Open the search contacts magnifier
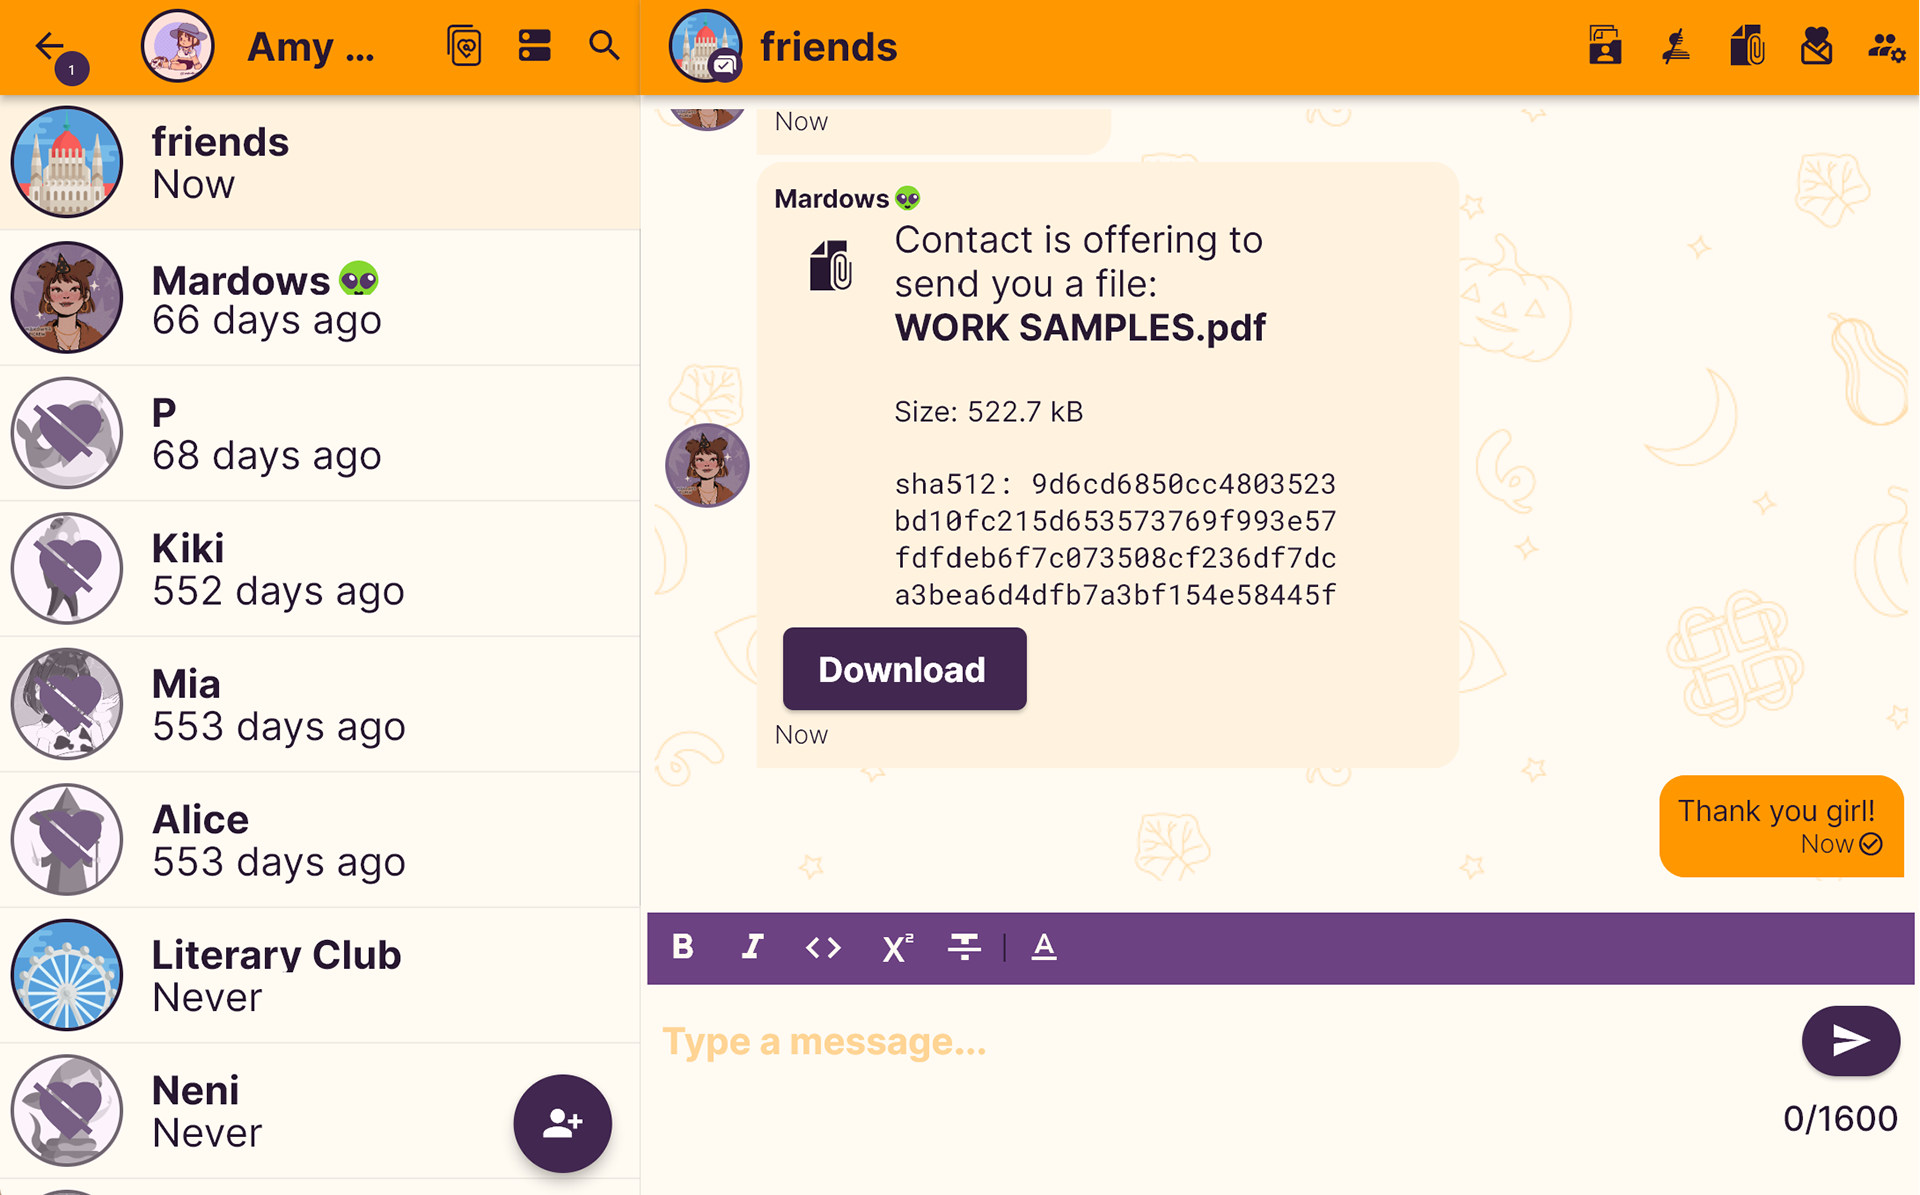Viewport: 1920px width, 1195px height. tap(604, 46)
